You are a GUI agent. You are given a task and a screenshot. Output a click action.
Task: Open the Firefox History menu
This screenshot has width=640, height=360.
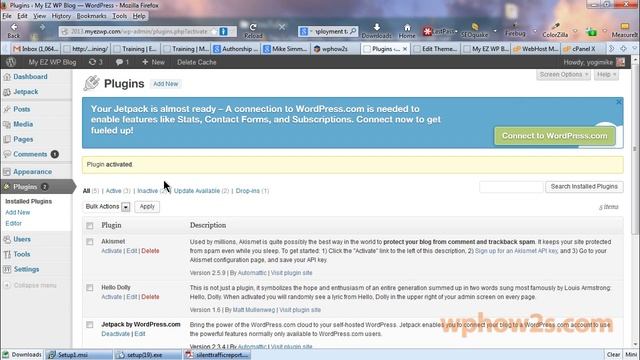[x=61, y=16]
